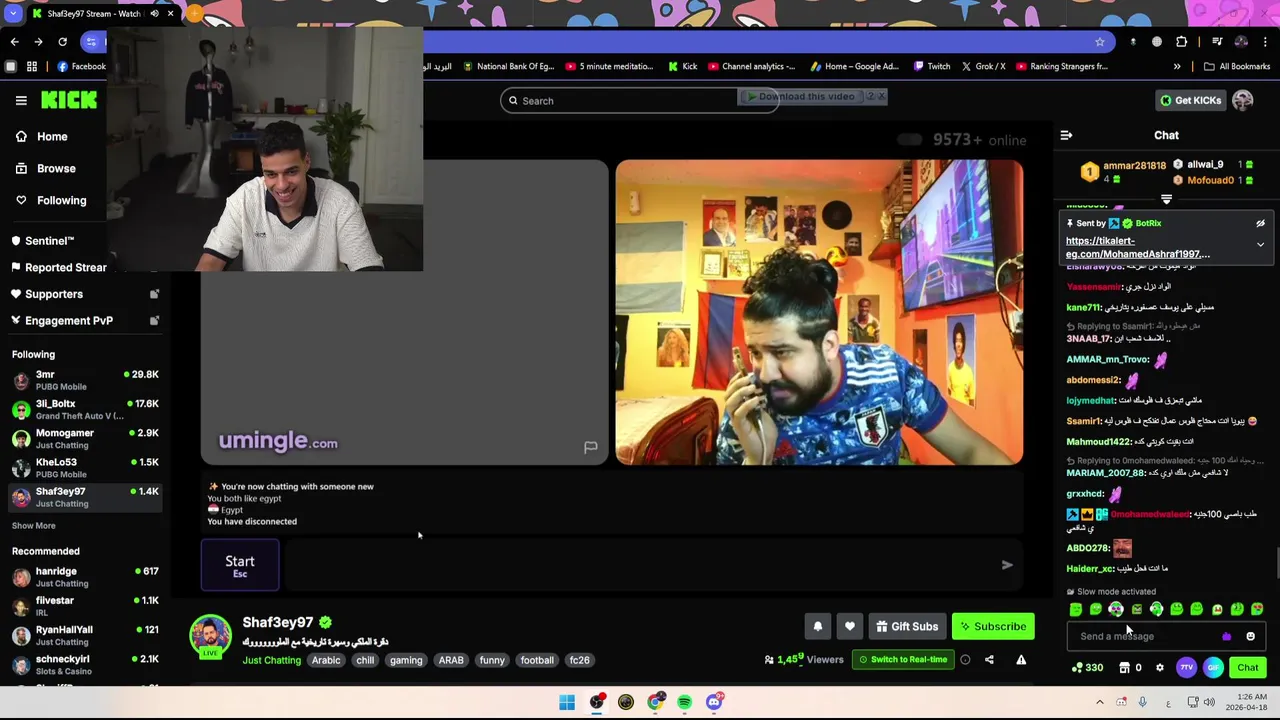Open Spotify from the Windows taskbar
1280x720 pixels.
(684, 702)
